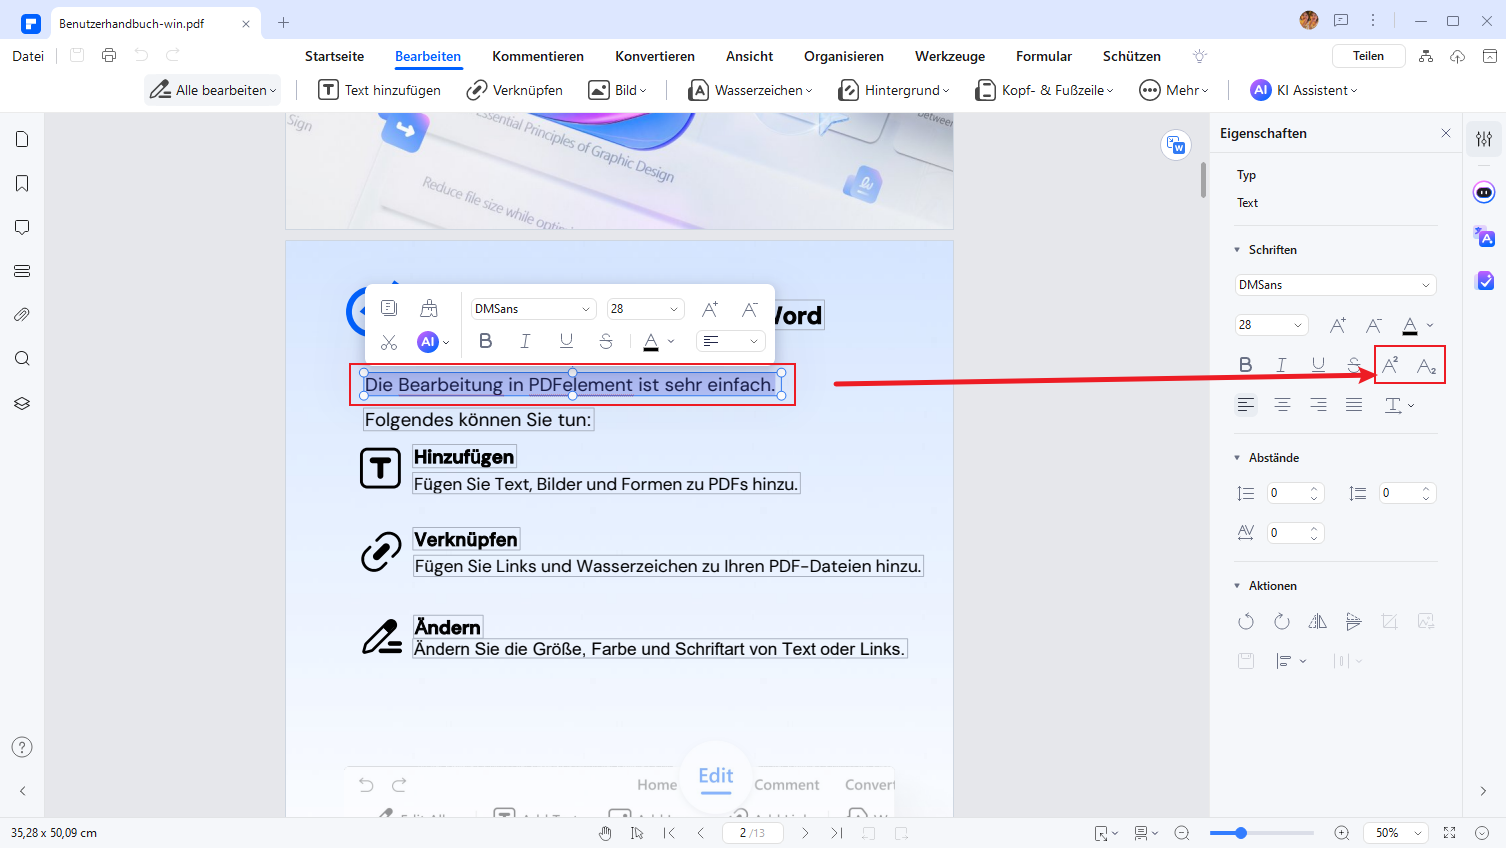1506x848 pixels.
Task: Open text color swatch in Eigenschaften panel
Action: 1410,325
